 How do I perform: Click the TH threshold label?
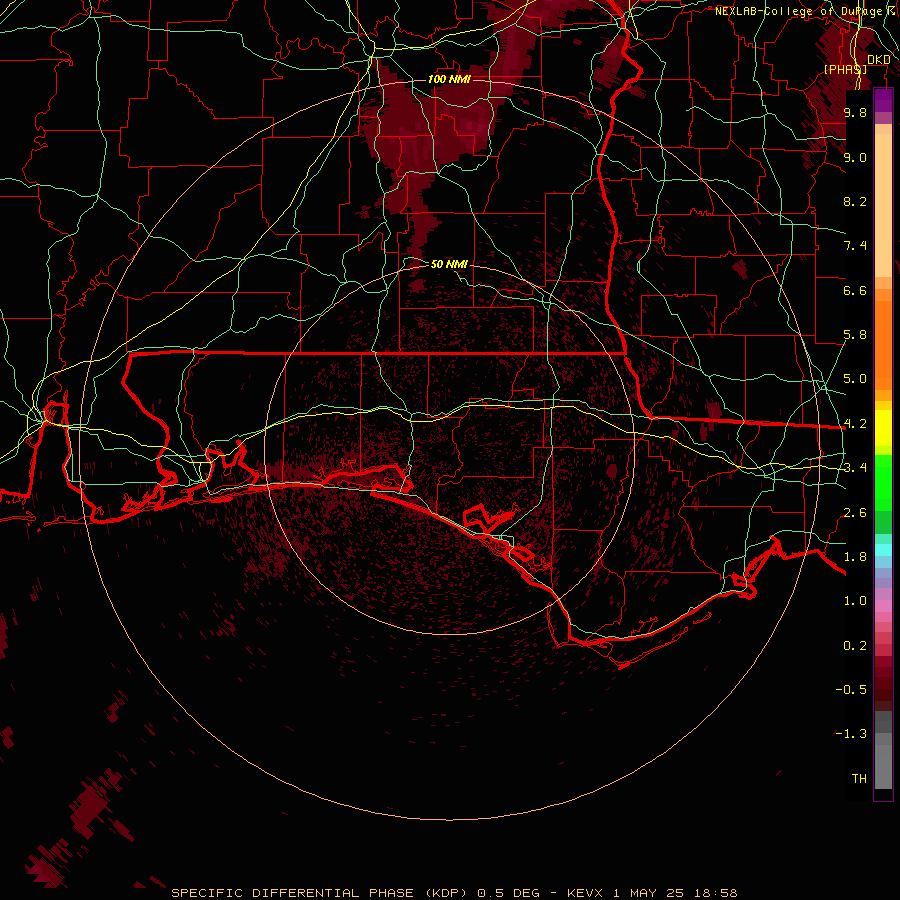[859, 779]
